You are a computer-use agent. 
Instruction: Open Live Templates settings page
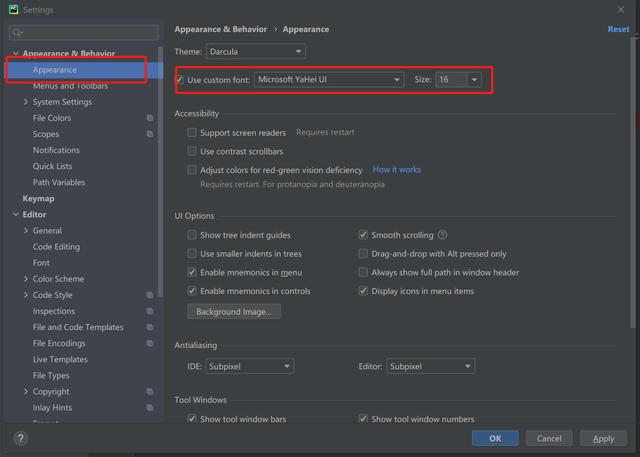pyautogui.click(x=60, y=359)
